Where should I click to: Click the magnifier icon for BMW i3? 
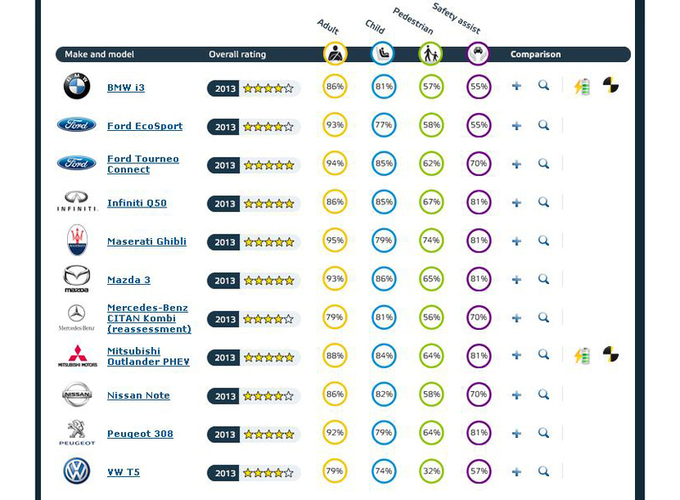point(543,87)
